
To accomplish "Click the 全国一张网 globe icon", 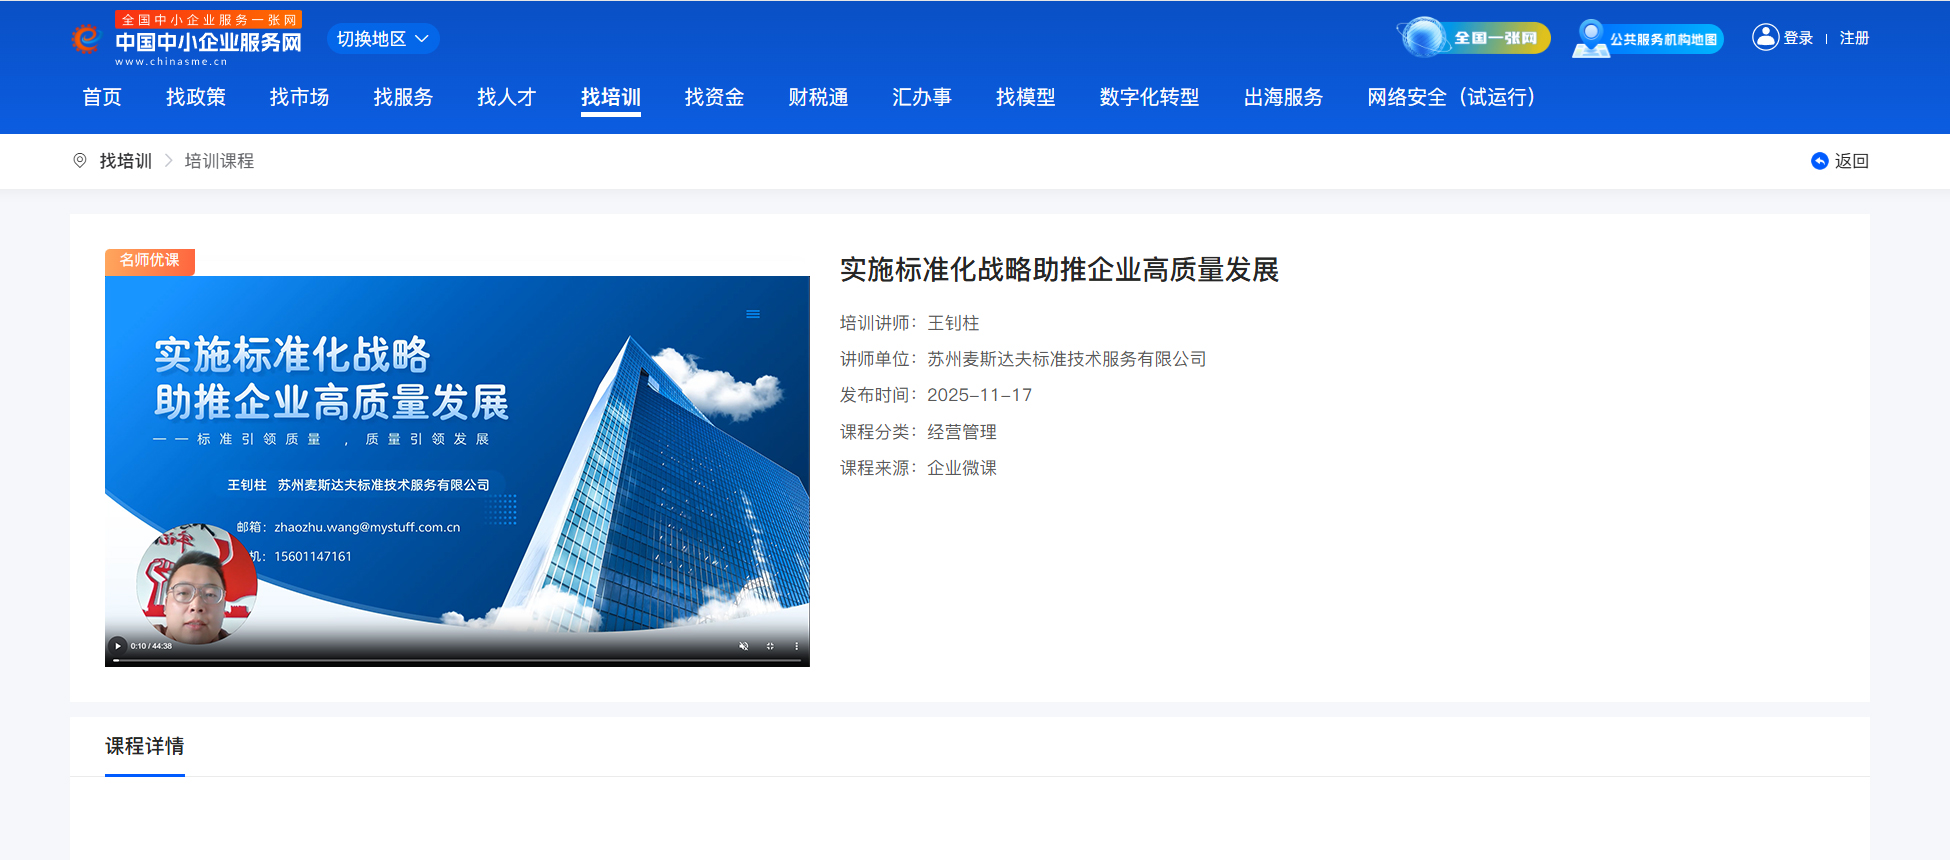I will click(1424, 38).
